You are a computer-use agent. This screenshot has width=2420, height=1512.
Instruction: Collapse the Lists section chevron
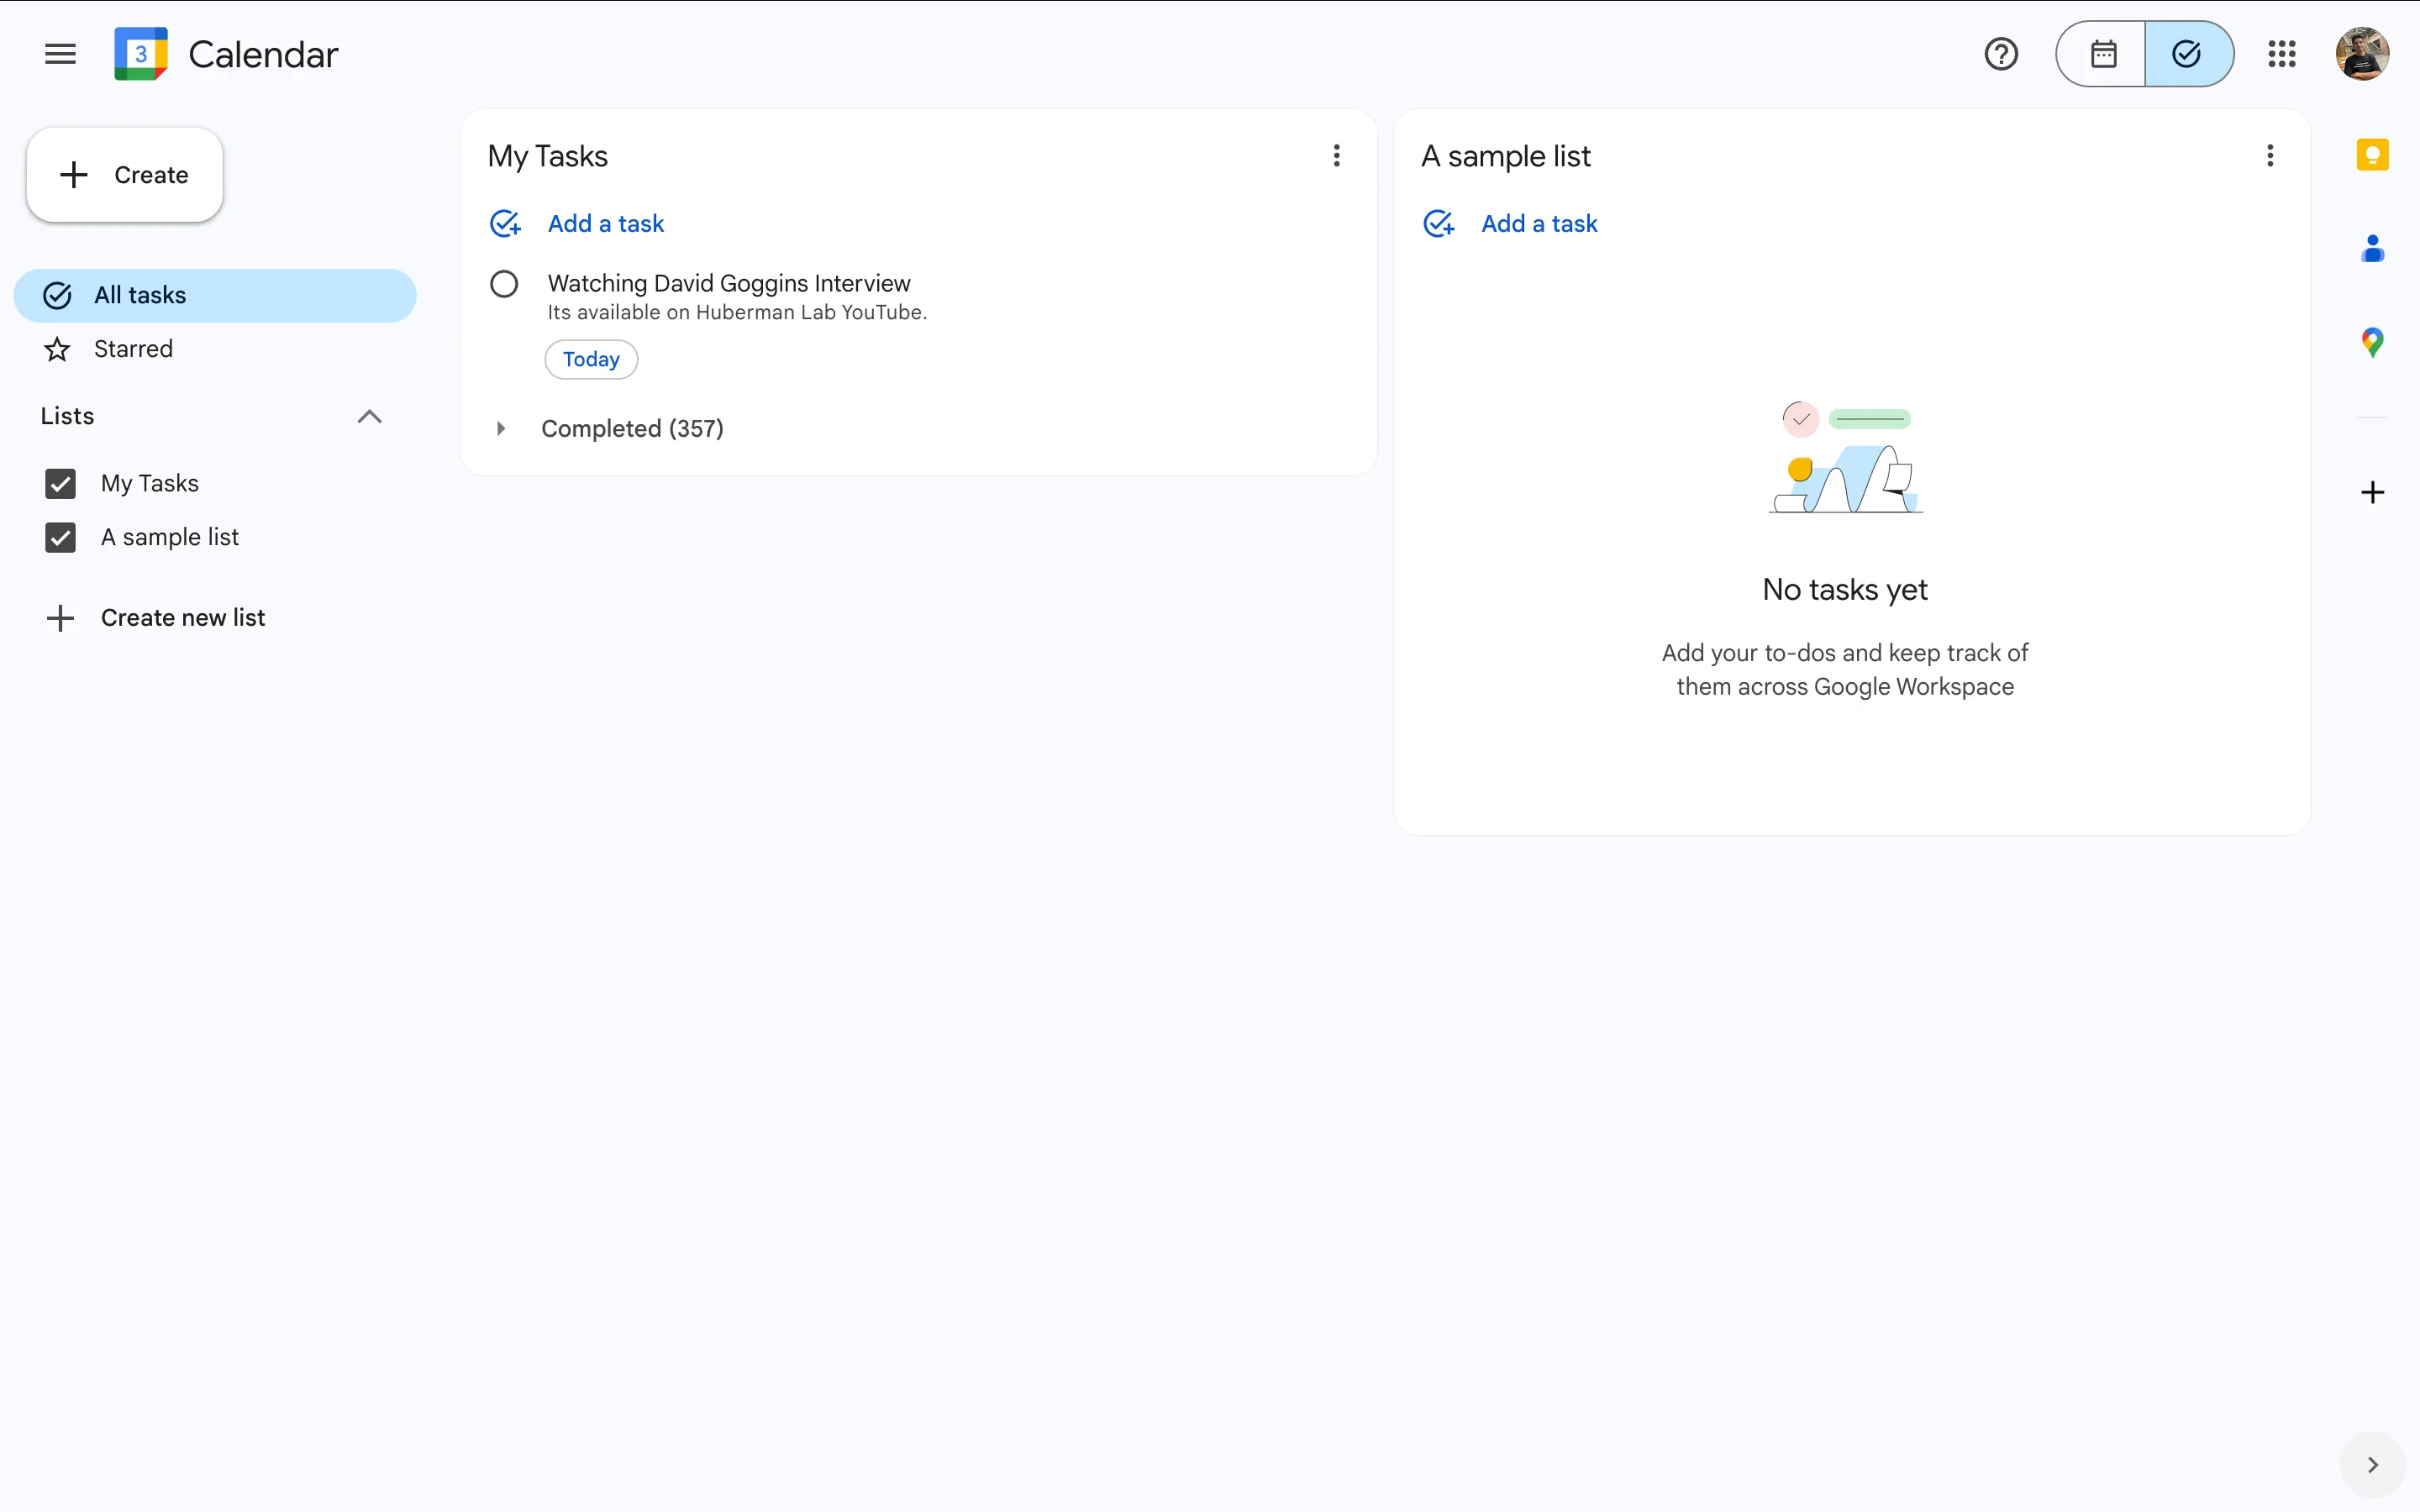click(369, 416)
